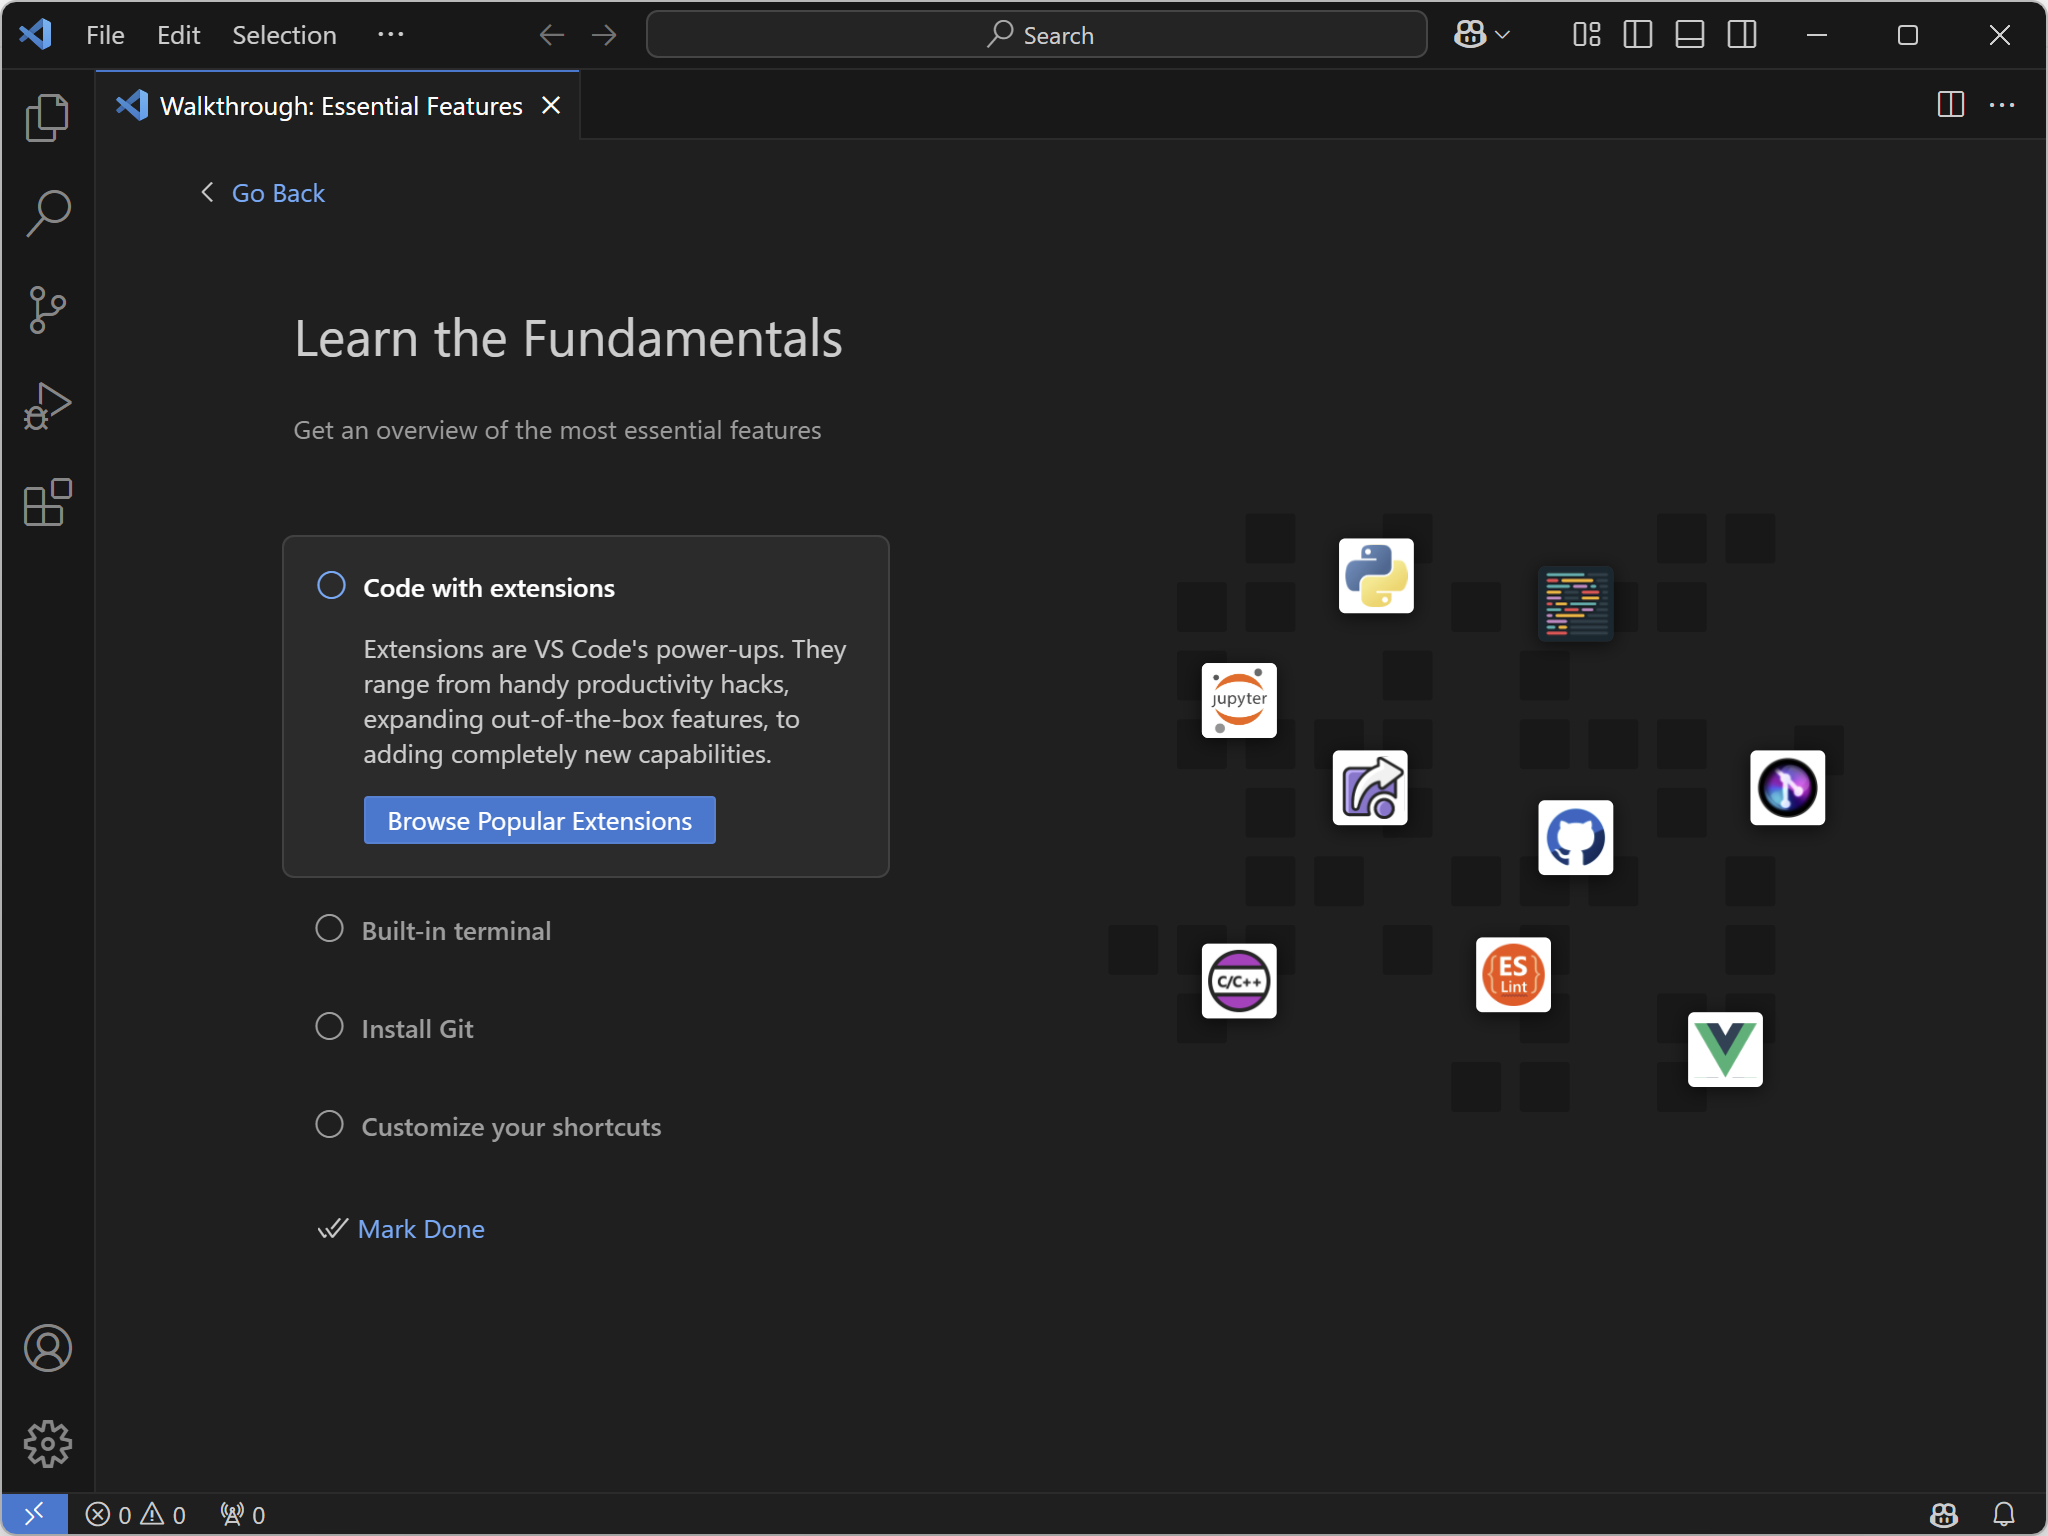Mark 'Code with extensions' step circle complete
Viewport: 2048px width, 1536px height.
(331, 586)
